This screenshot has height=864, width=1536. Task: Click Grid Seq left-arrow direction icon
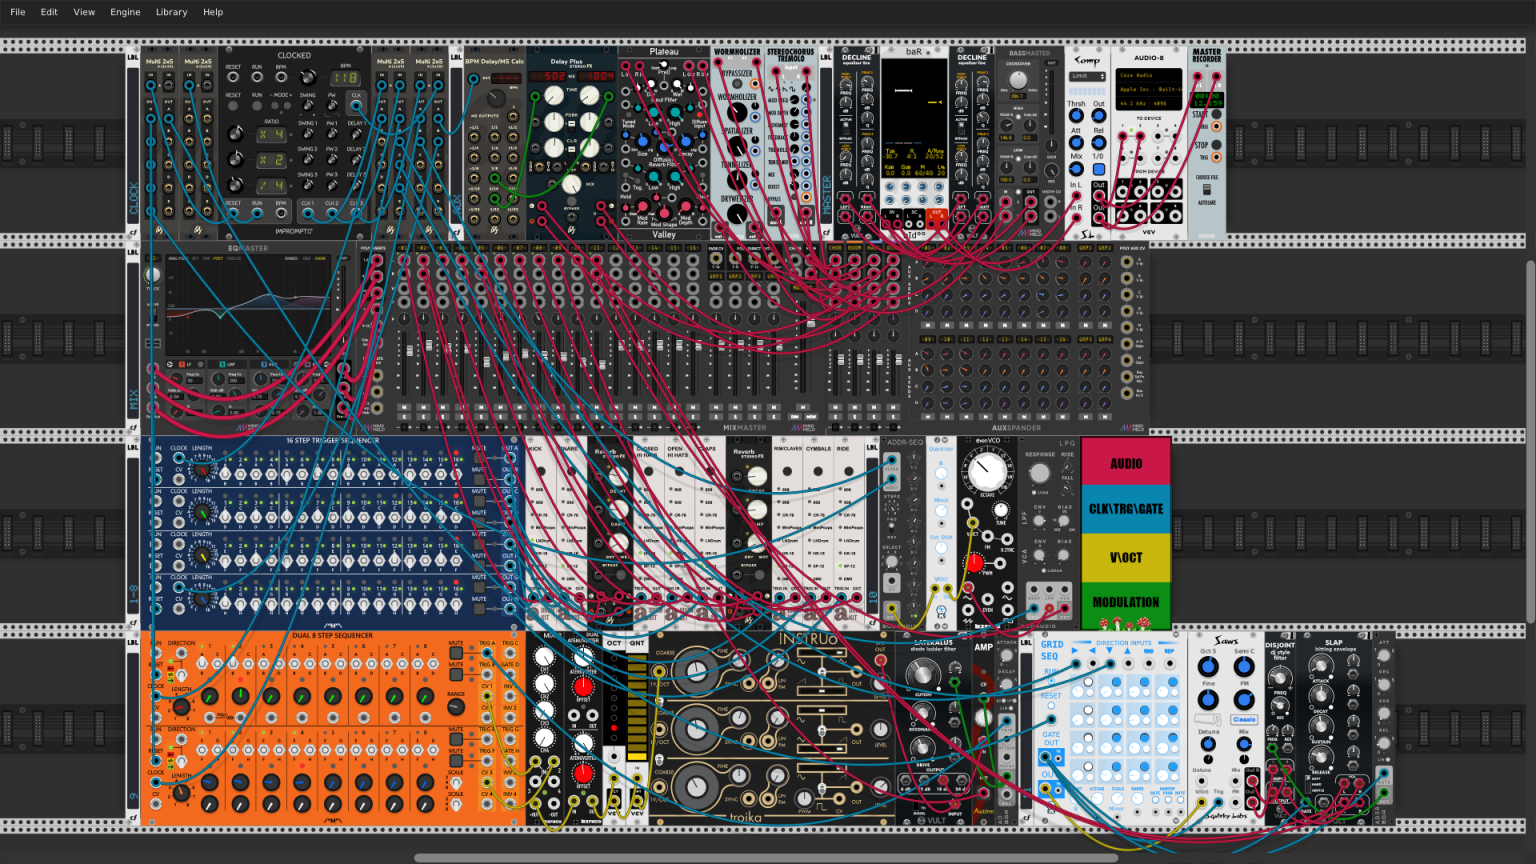[x=1092, y=650]
